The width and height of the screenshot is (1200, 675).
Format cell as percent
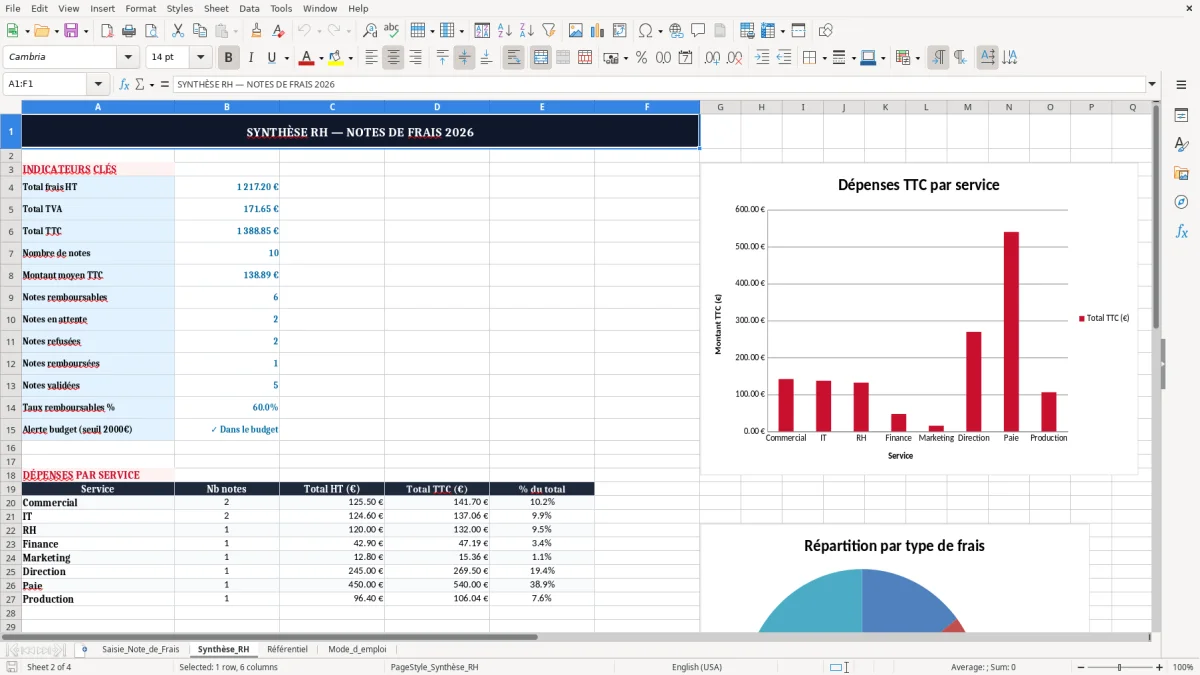641,58
